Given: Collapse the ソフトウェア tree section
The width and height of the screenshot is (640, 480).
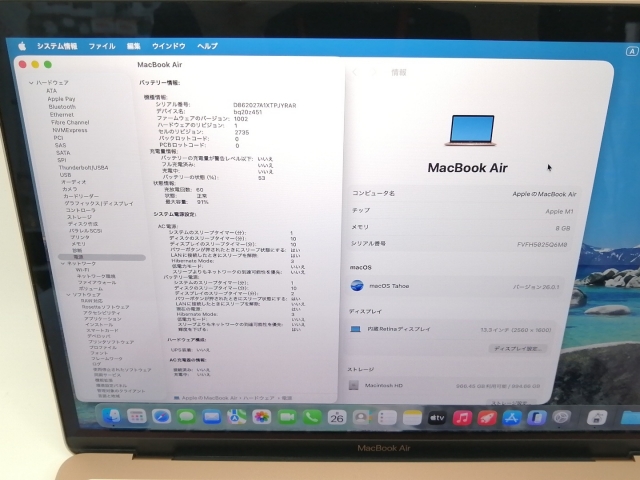Looking at the screenshot, I should tap(68, 294).
